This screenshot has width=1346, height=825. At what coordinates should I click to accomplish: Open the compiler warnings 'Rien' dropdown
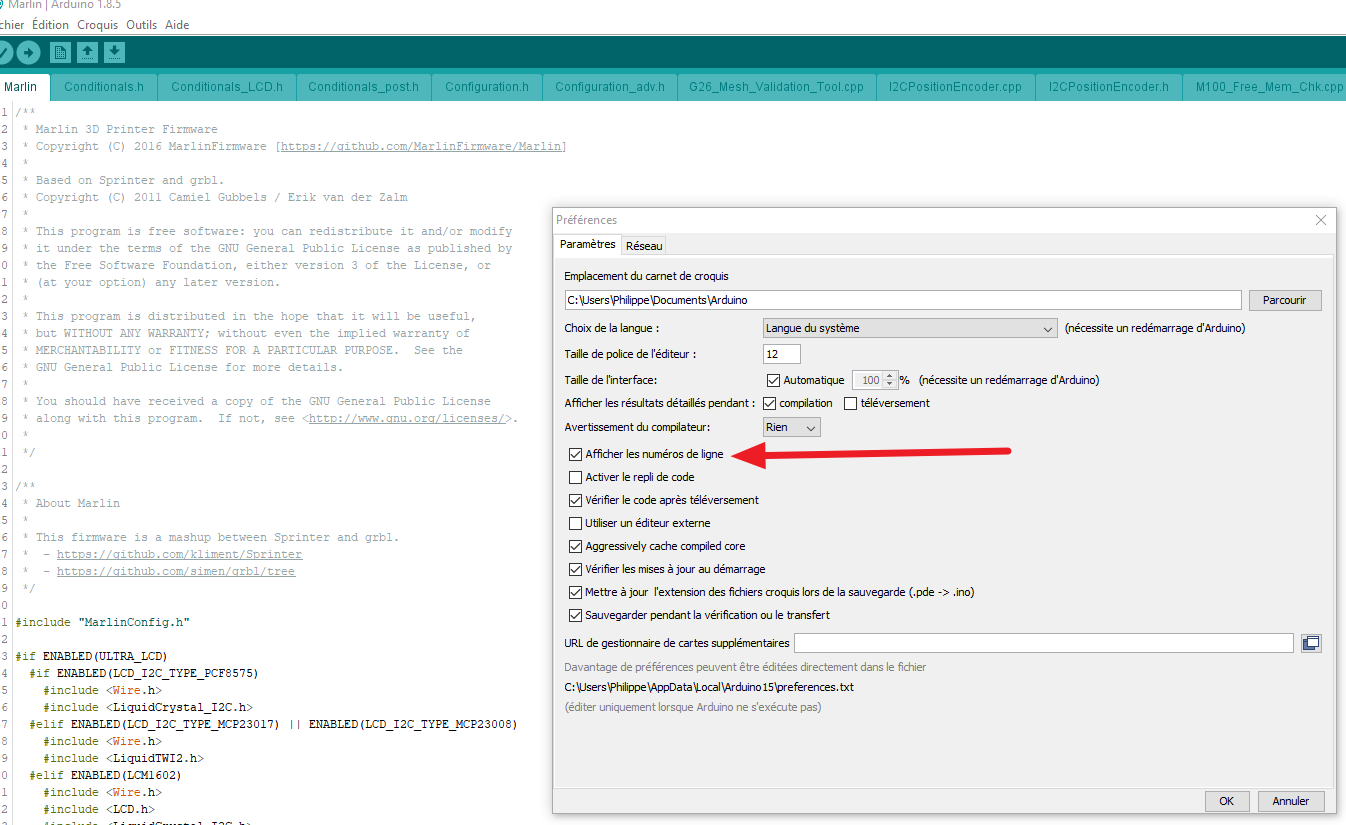coord(792,427)
